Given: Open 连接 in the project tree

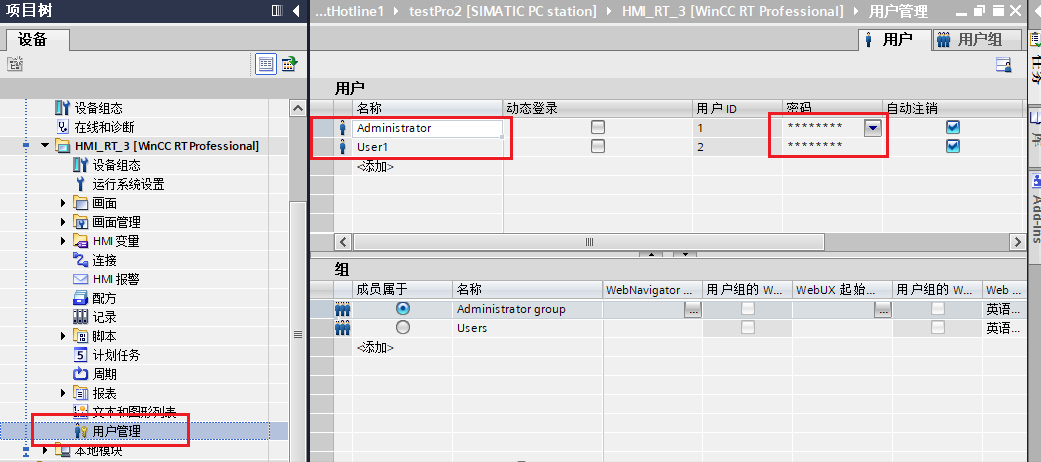Looking at the screenshot, I should click(x=104, y=260).
